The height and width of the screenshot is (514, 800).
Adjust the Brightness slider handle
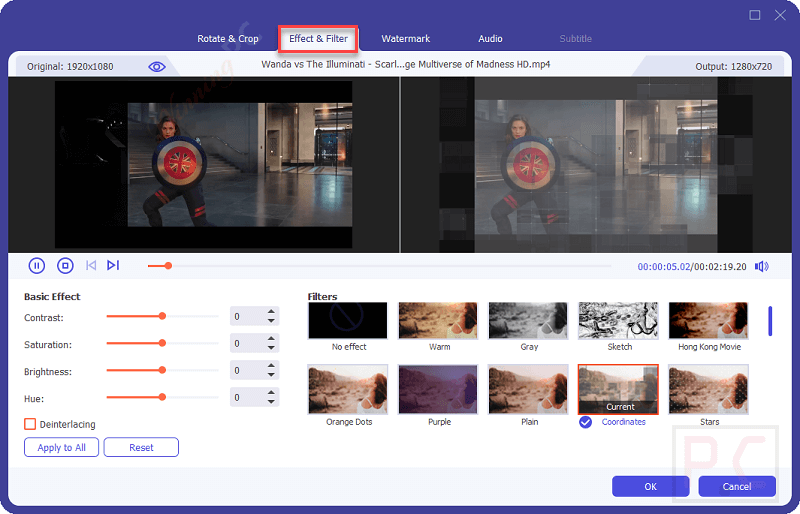162,371
